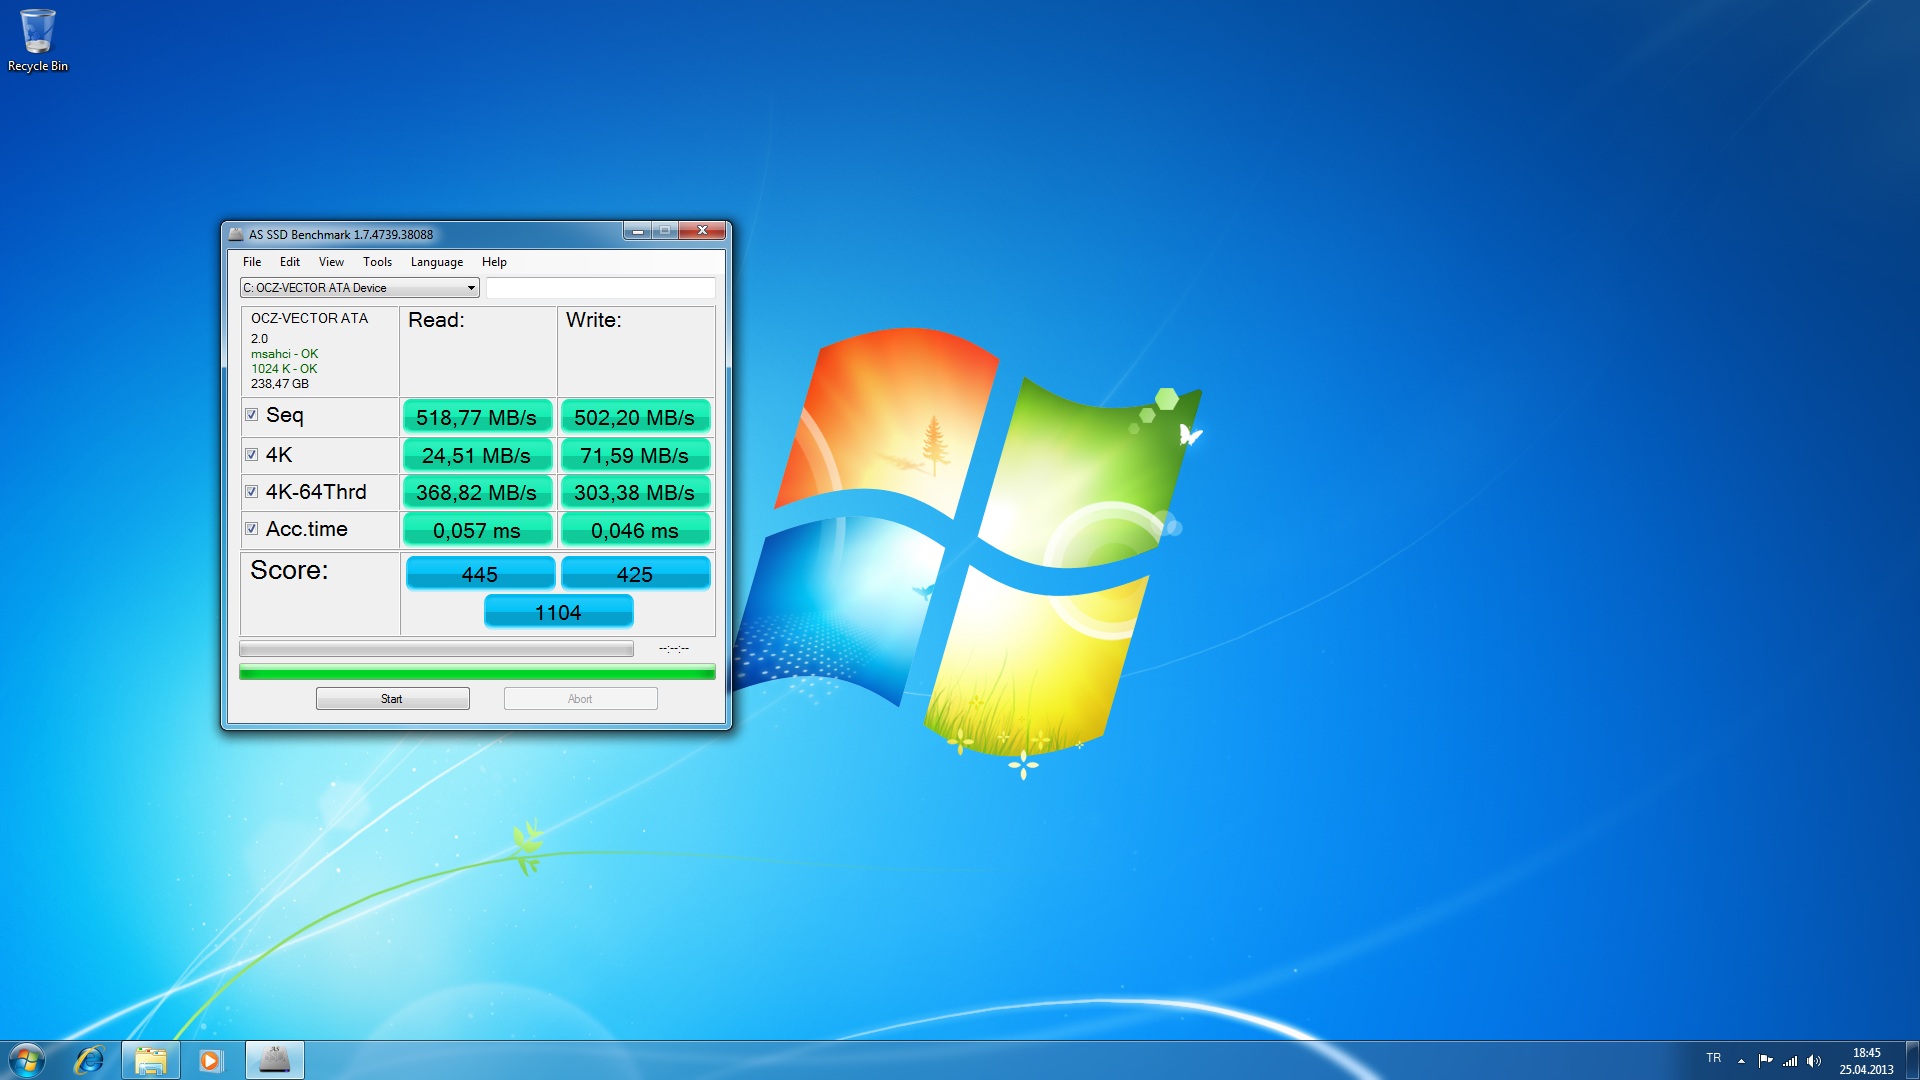Click the total score 1104
Image resolution: width=1920 pixels, height=1080 pixels.
point(558,612)
